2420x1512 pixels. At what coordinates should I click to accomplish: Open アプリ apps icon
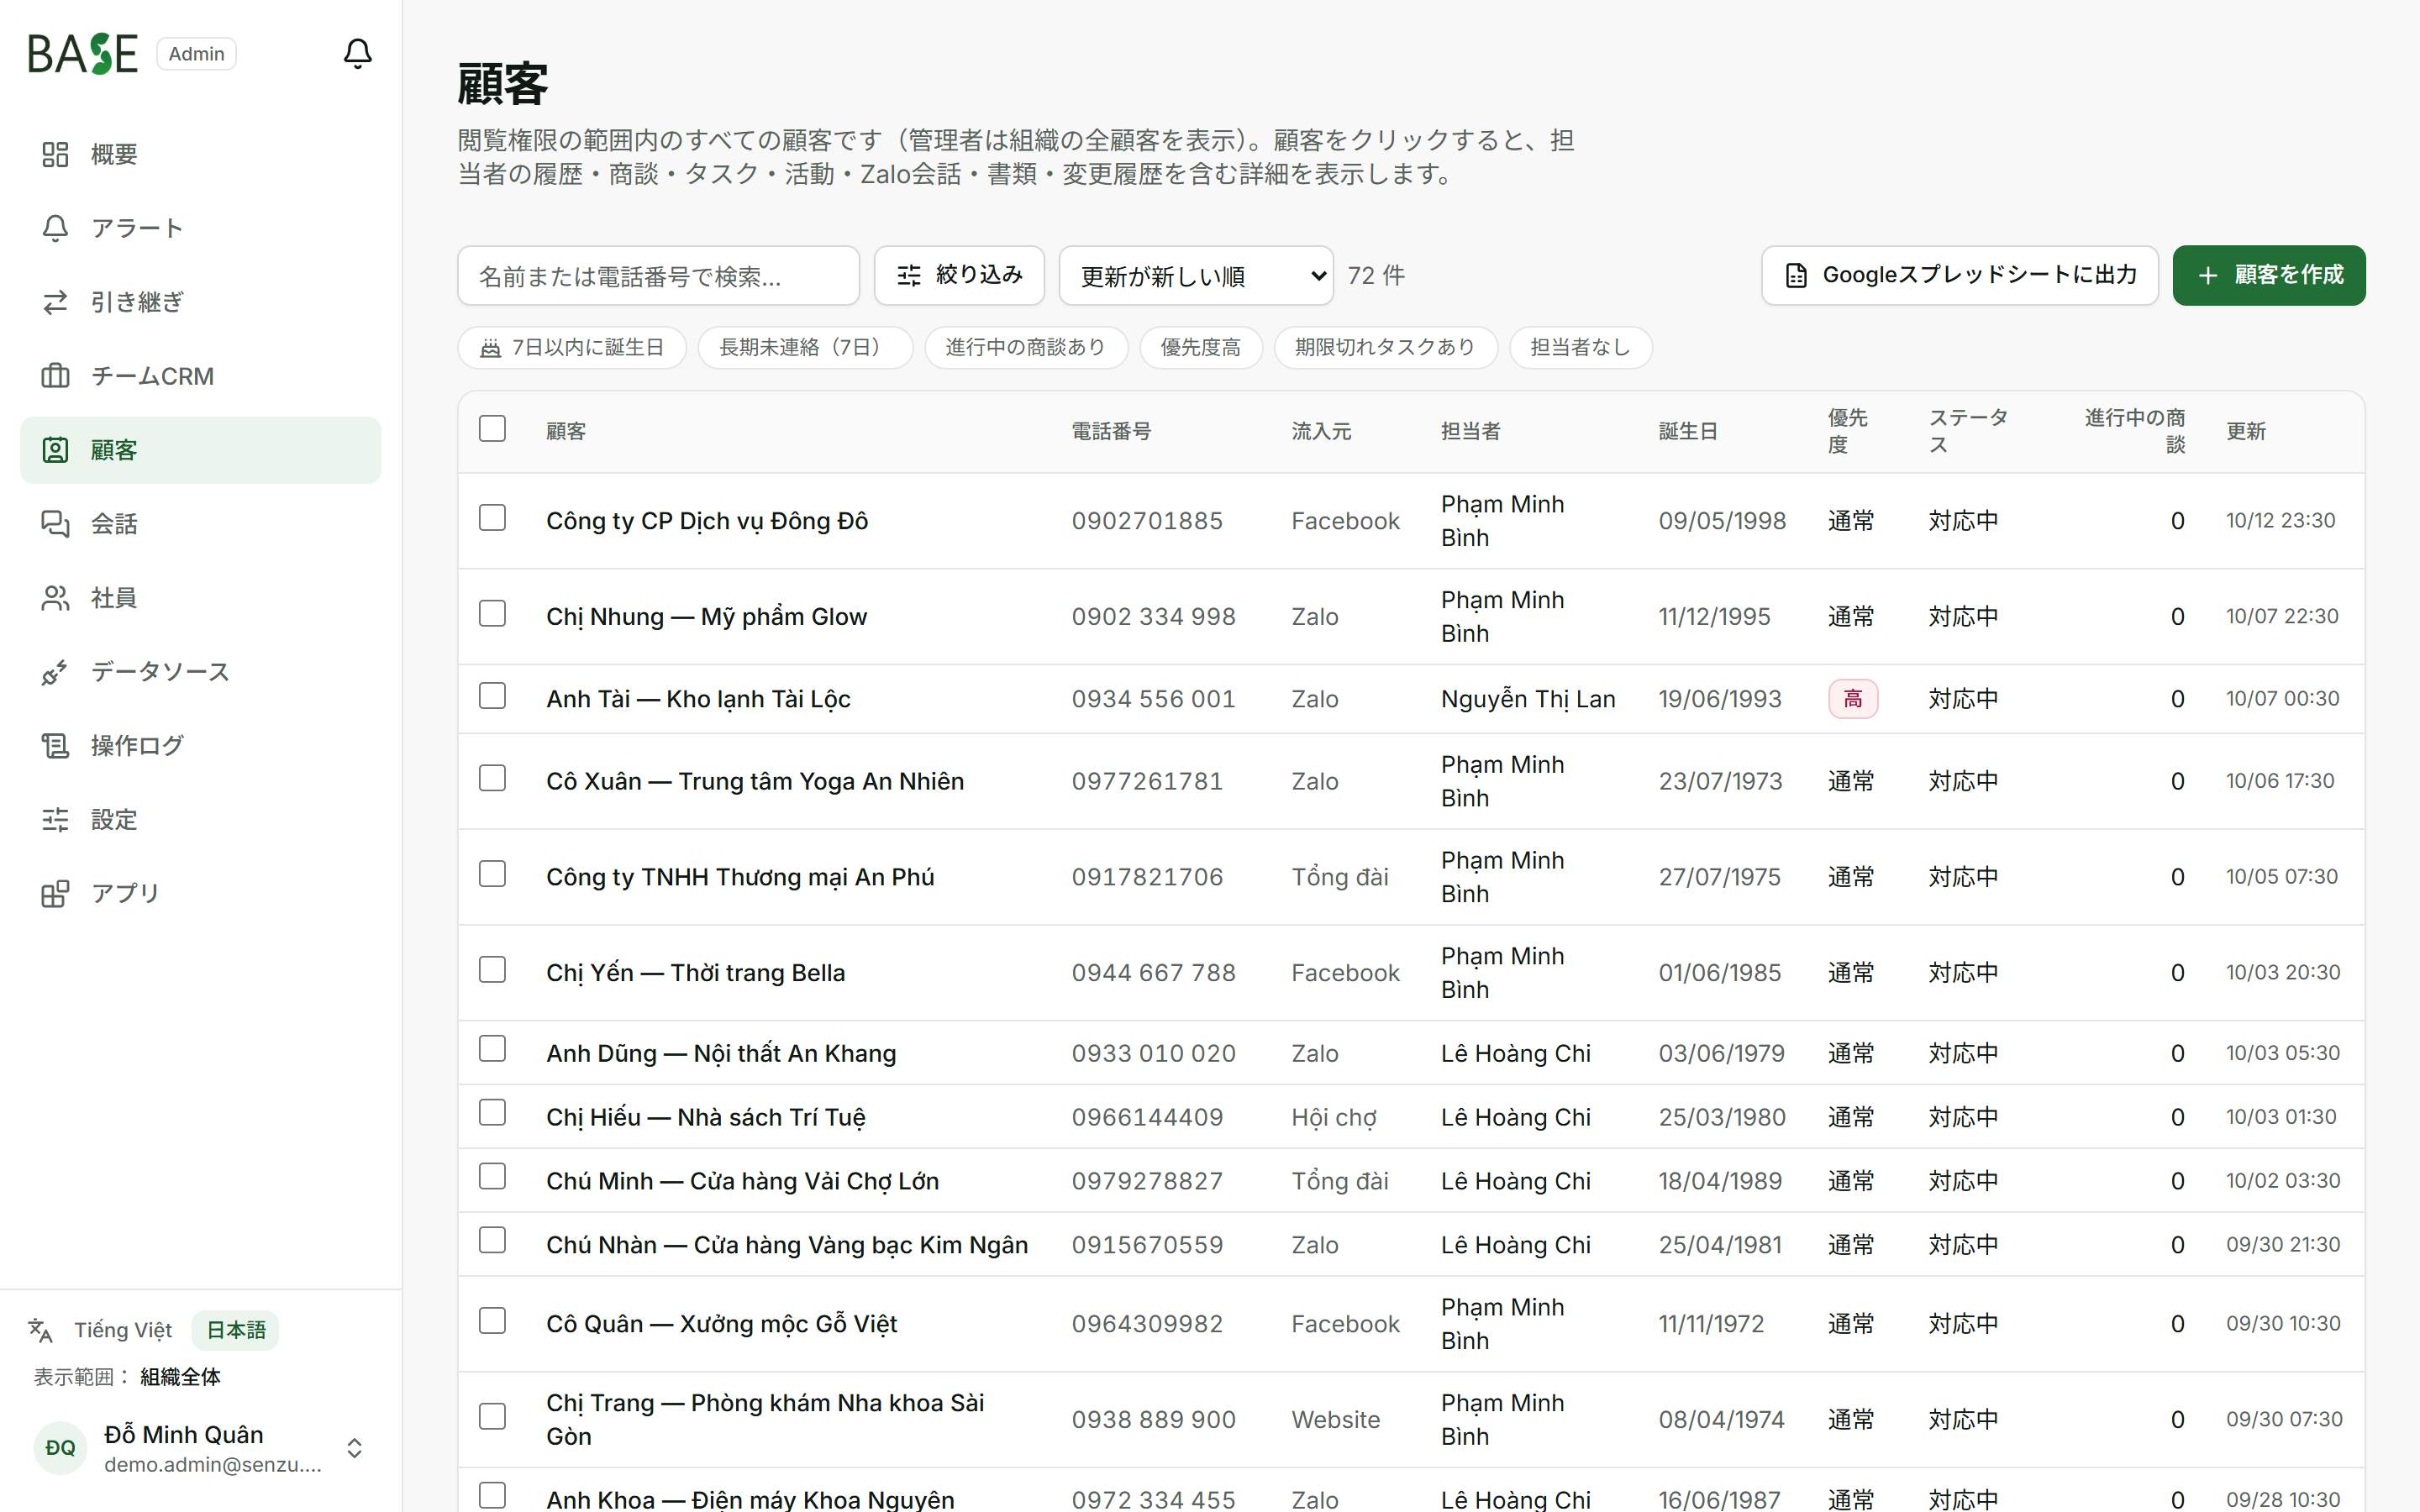[x=55, y=894]
